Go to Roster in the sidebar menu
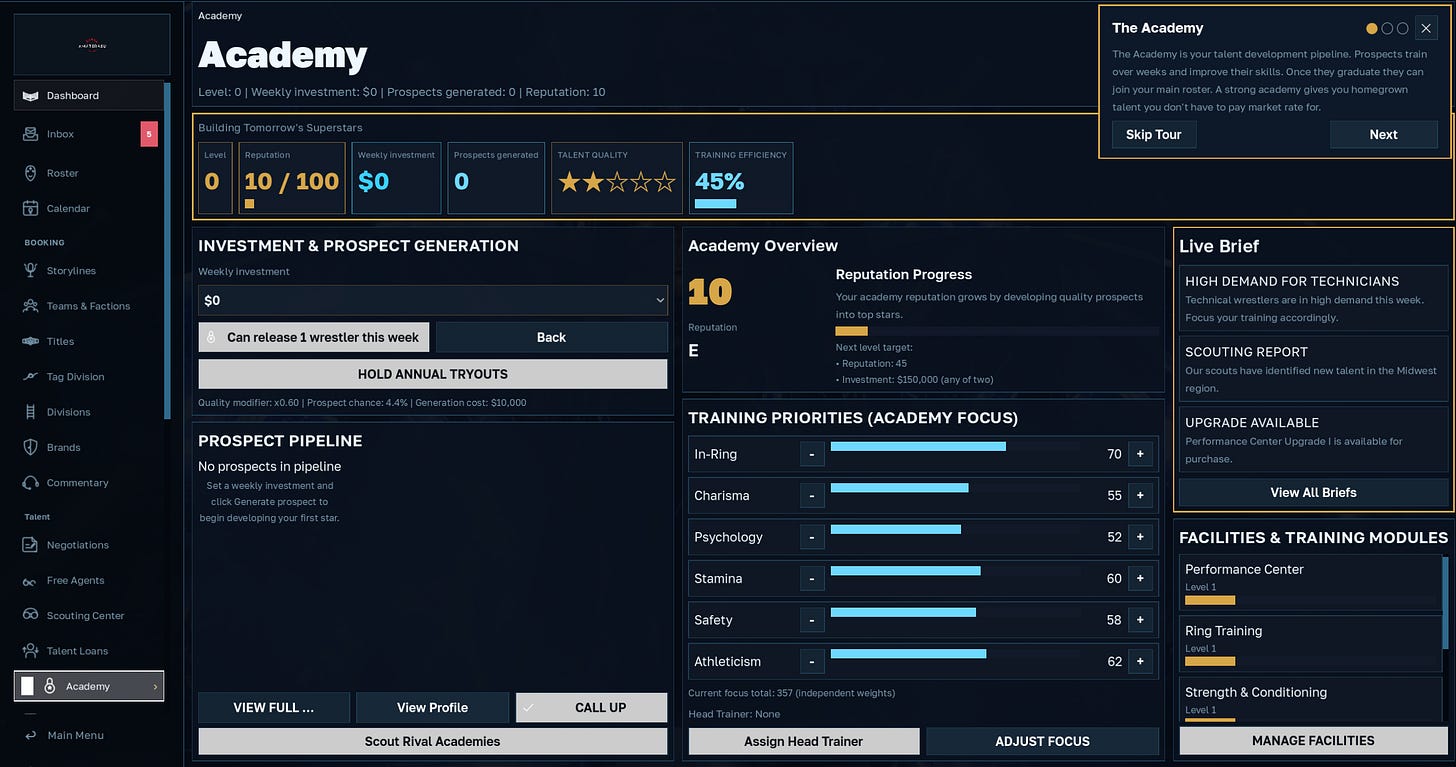 pyautogui.click(x=62, y=173)
